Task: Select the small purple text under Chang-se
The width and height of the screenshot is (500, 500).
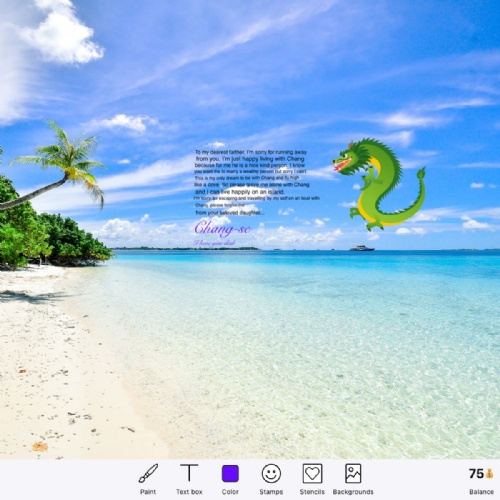Action: click(214, 243)
